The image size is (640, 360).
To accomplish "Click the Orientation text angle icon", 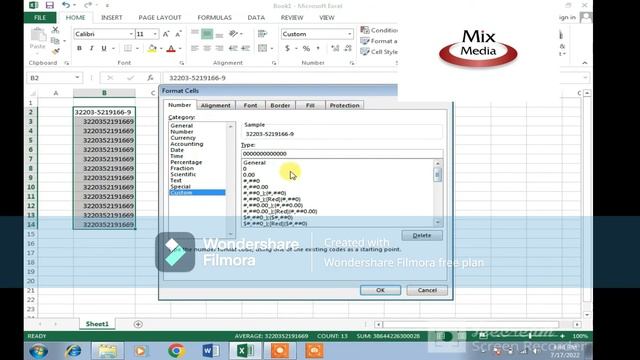I will [x=233, y=34].
